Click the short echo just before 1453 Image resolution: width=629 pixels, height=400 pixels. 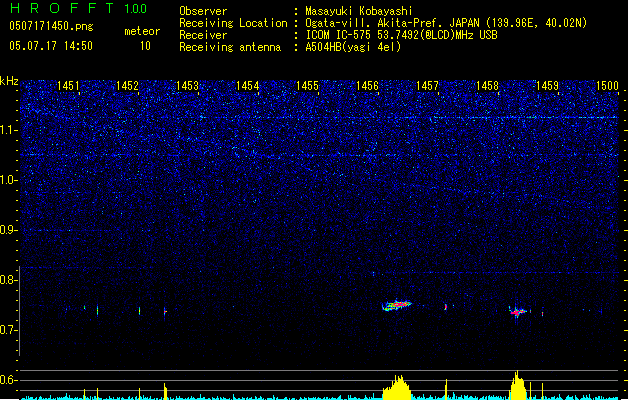point(165,311)
